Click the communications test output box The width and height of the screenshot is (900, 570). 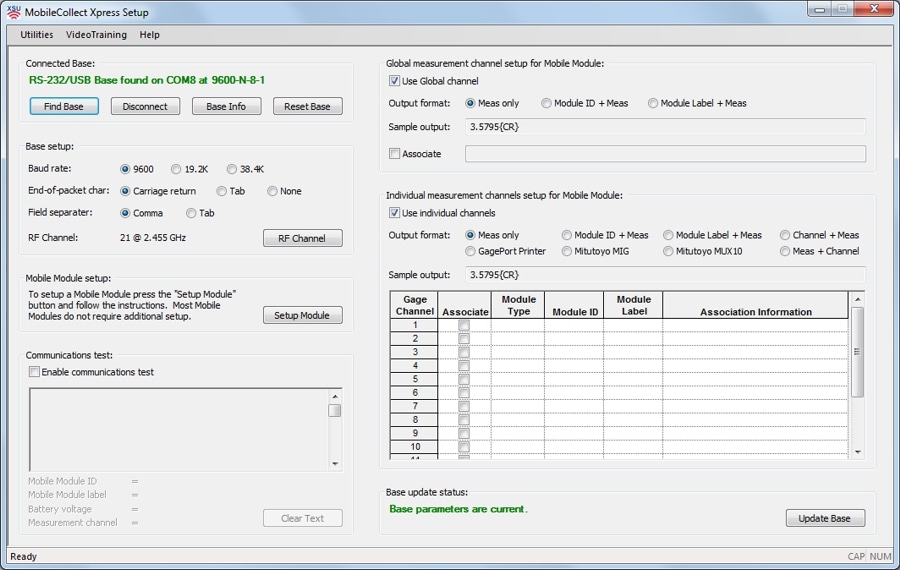(x=180, y=429)
